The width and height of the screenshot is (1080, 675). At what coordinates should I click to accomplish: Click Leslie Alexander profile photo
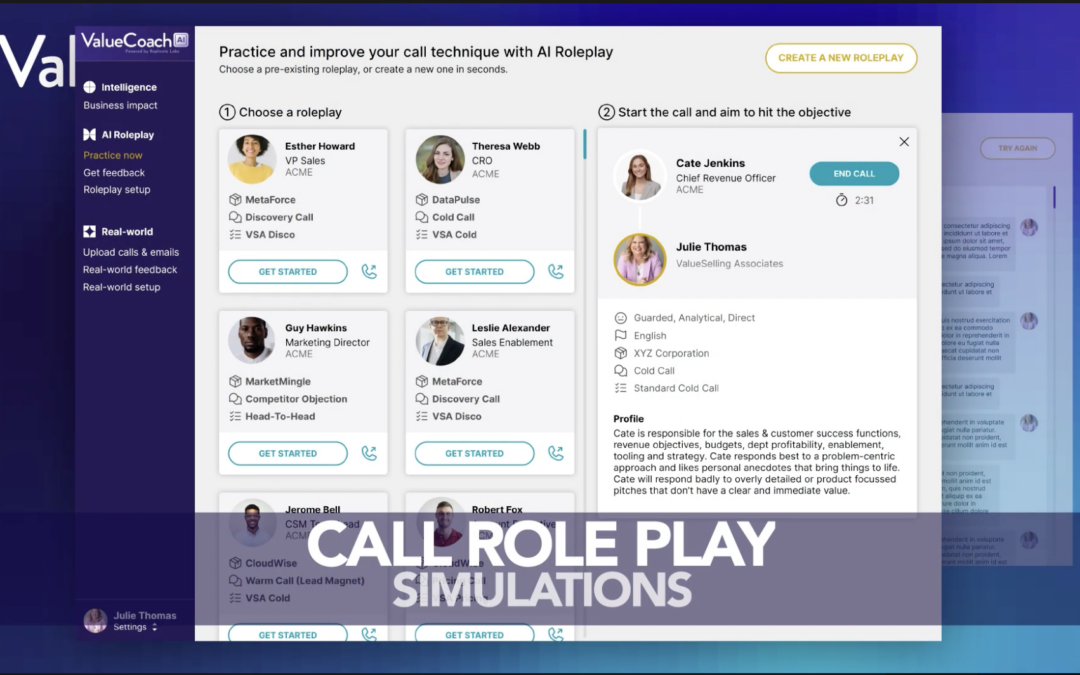pyautogui.click(x=439, y=340)
